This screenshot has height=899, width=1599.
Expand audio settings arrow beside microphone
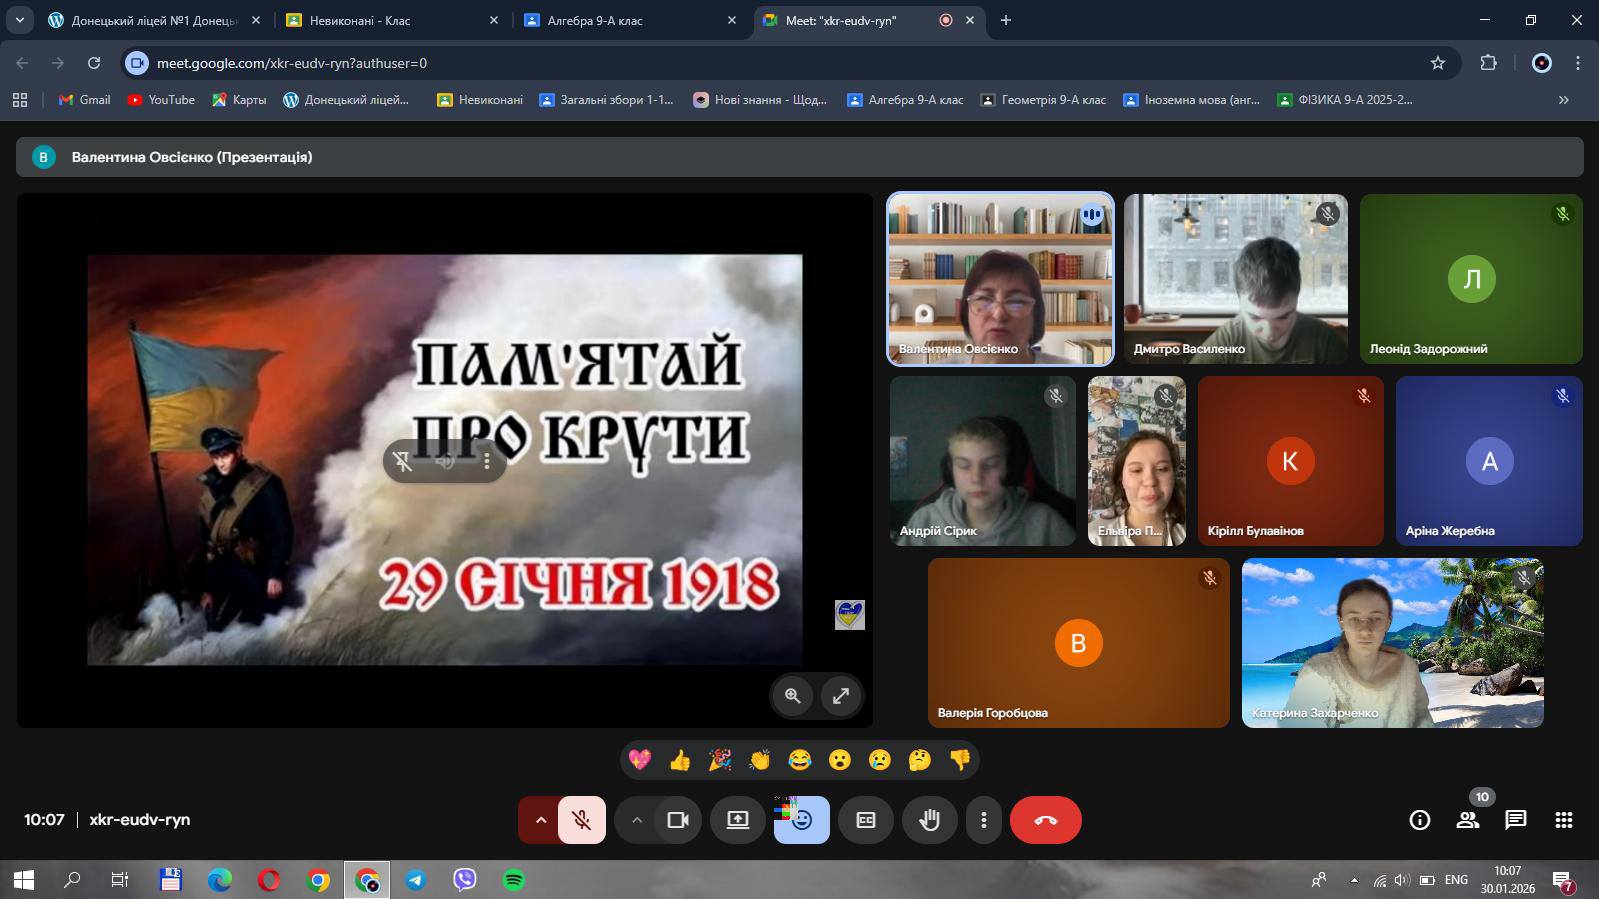point(540,820)
